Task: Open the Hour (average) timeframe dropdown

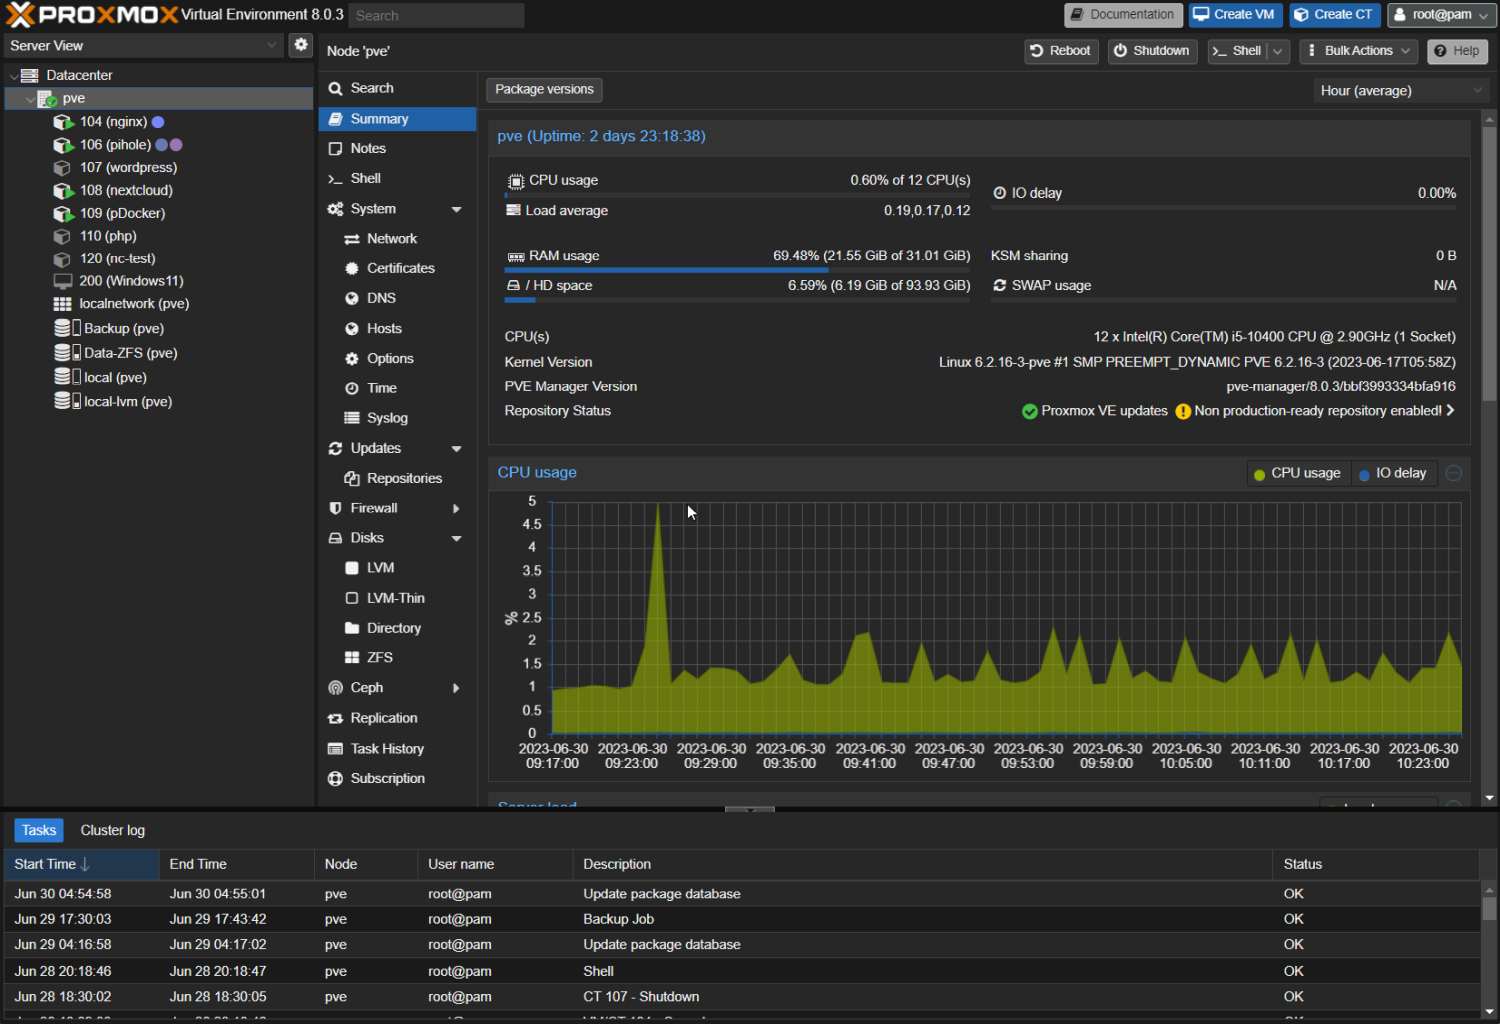Action: tap(1401, 91)
